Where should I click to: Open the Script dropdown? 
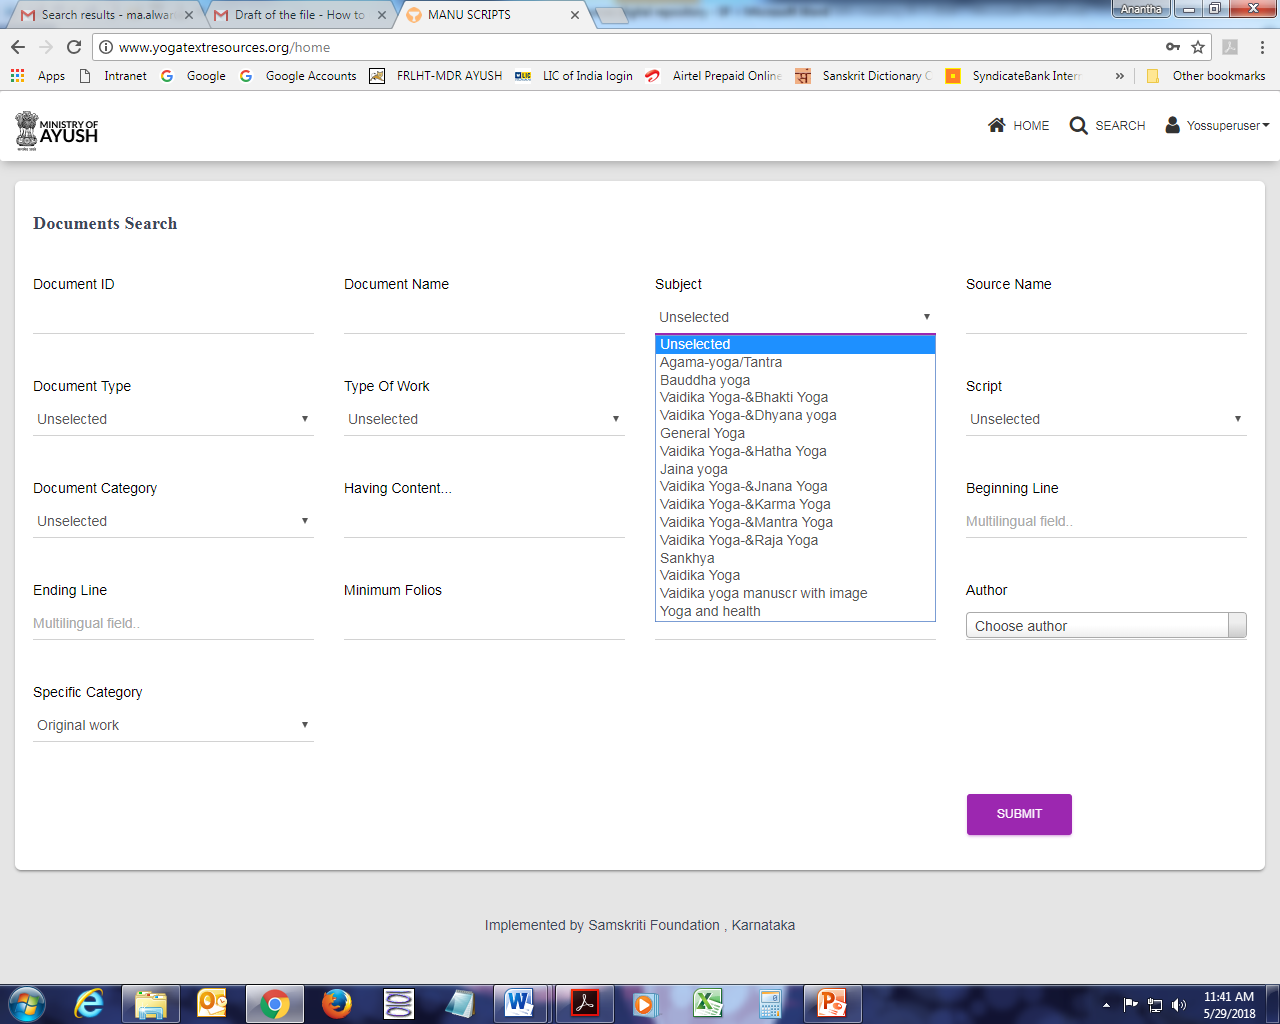(x=1105, y=419)
